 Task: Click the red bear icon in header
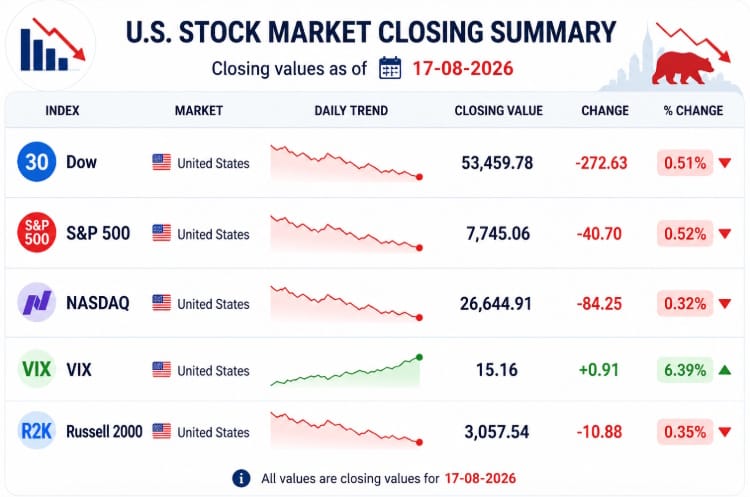click(x=682, y=67)
